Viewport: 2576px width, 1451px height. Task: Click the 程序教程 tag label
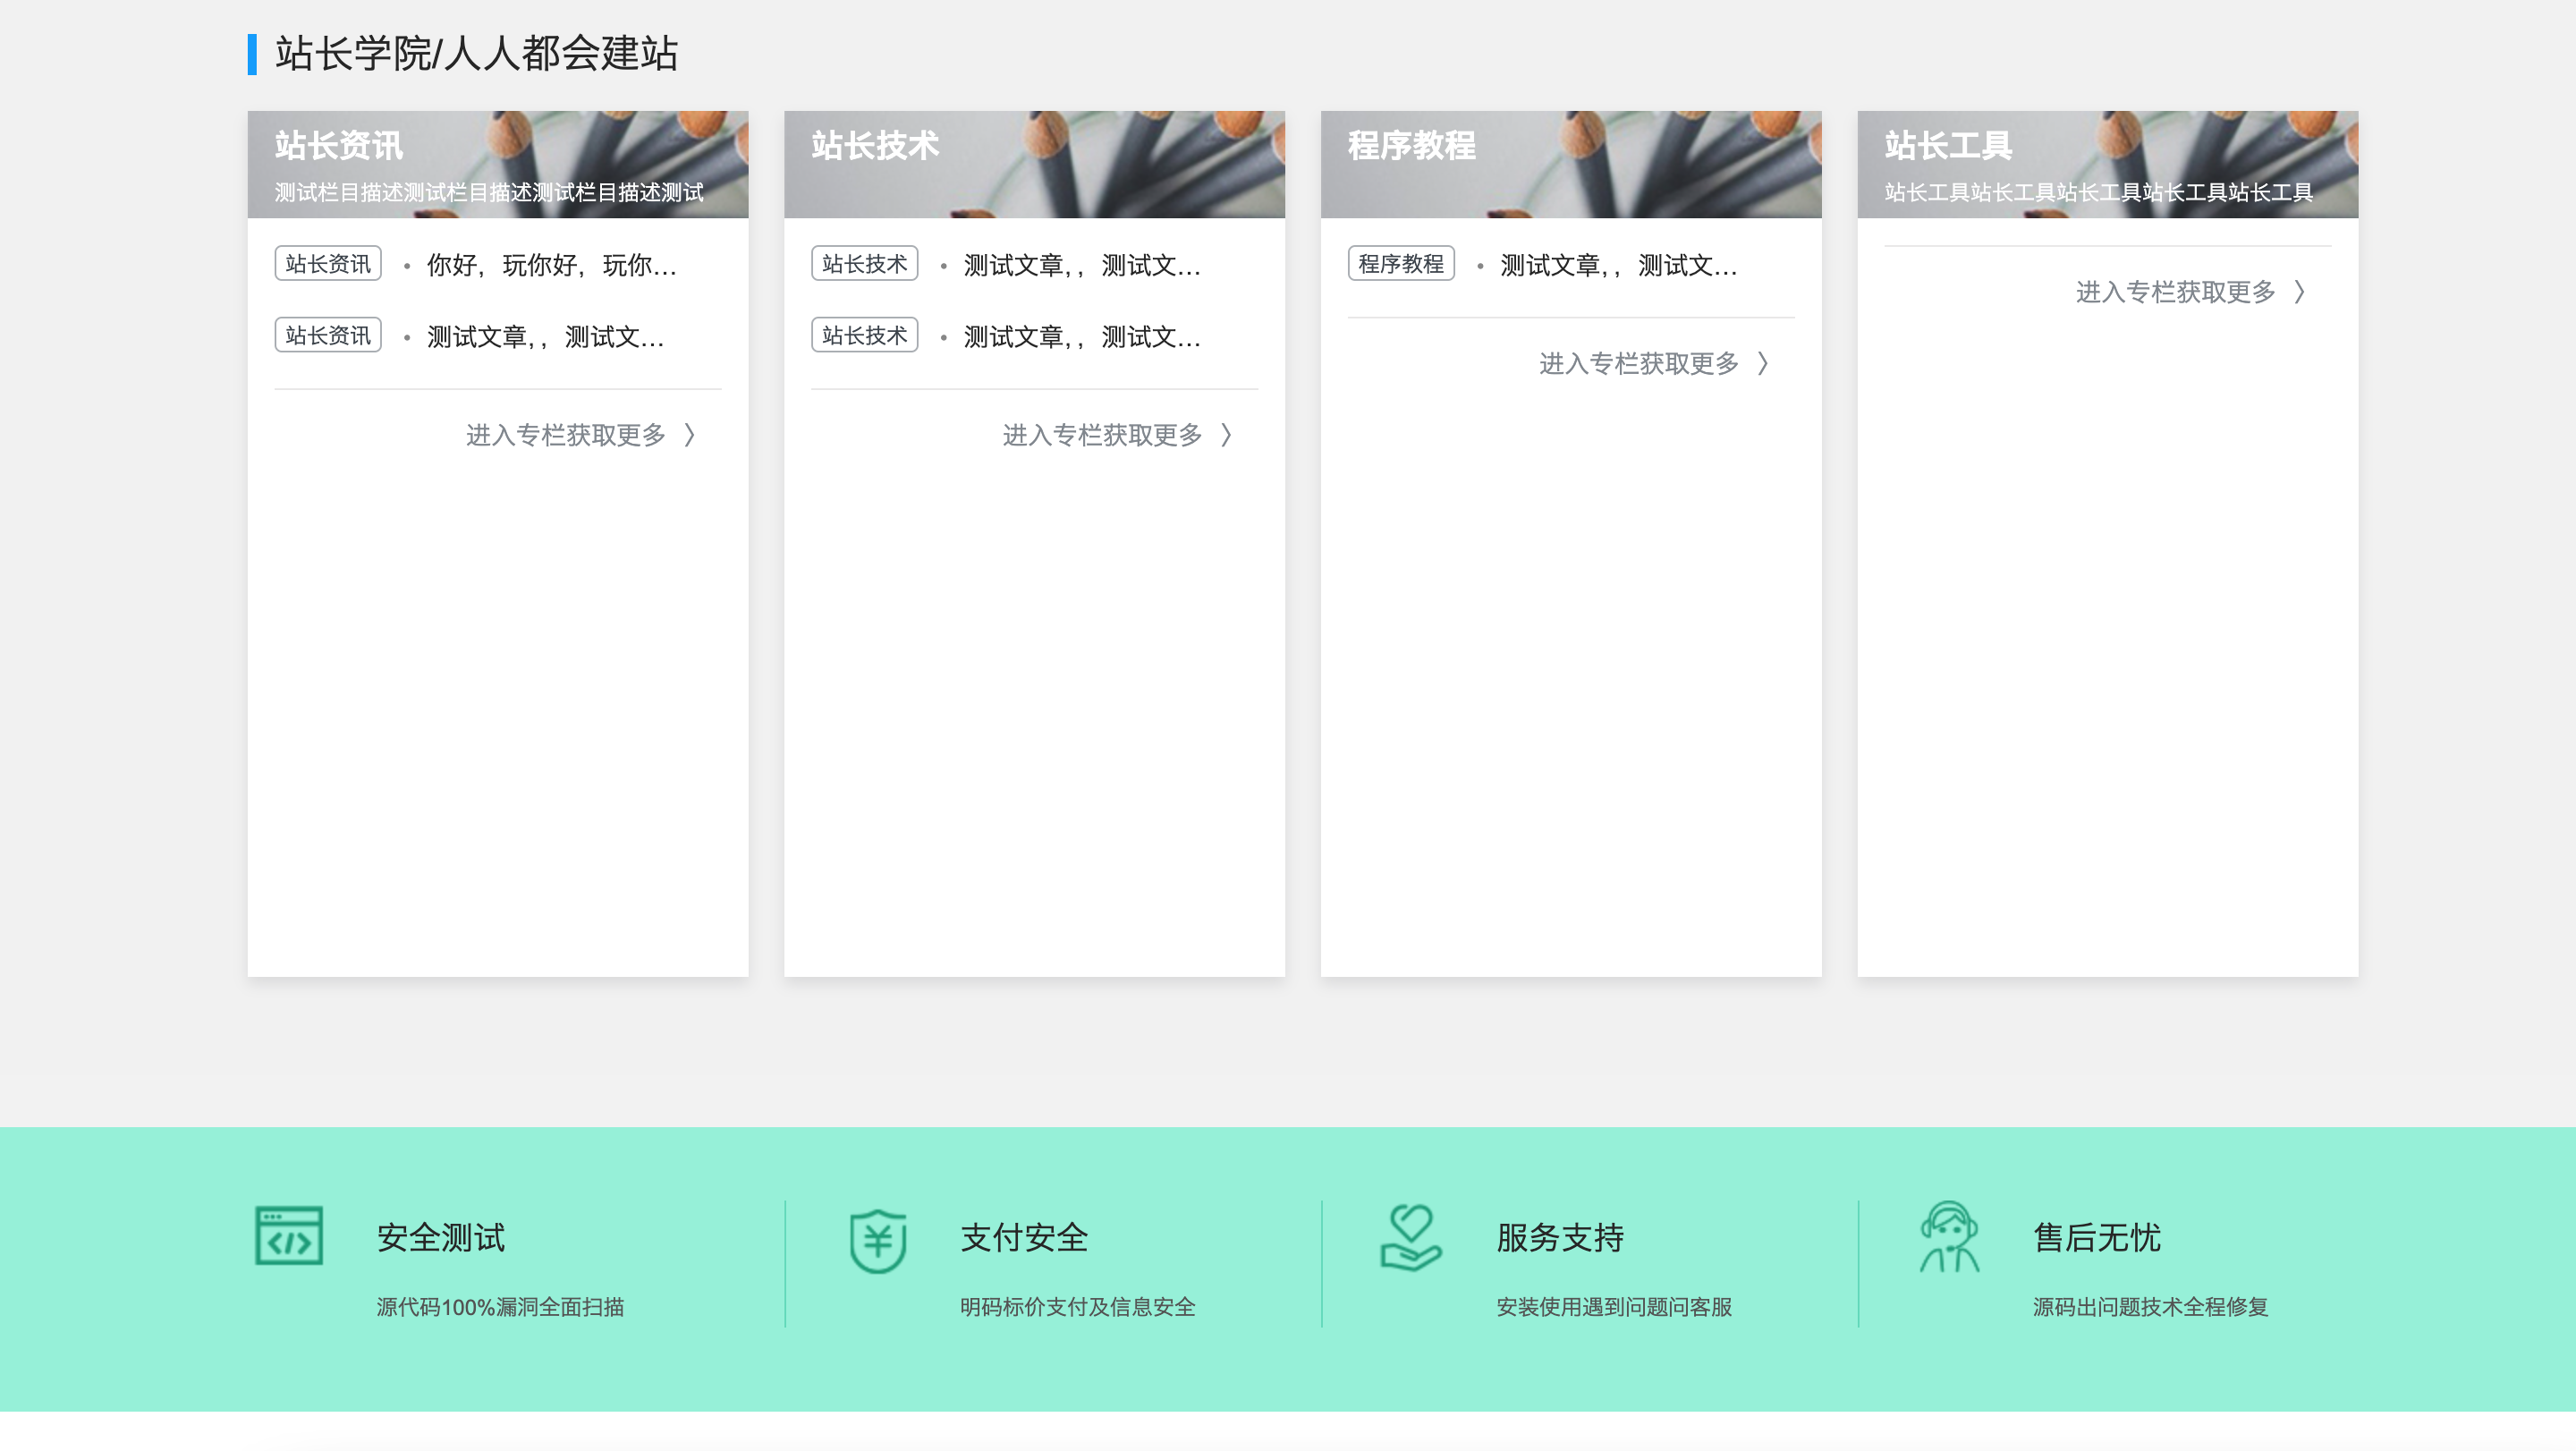1401,264
